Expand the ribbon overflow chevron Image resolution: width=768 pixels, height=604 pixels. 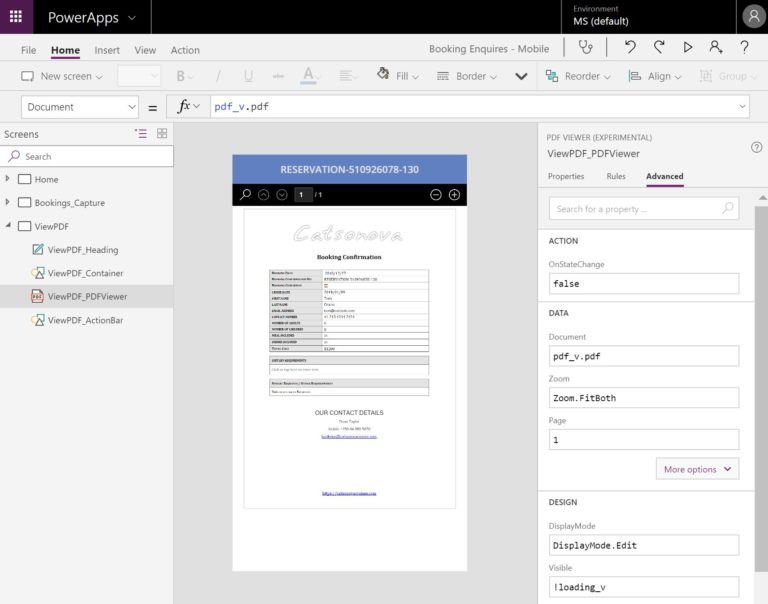(x=521, y=76)
